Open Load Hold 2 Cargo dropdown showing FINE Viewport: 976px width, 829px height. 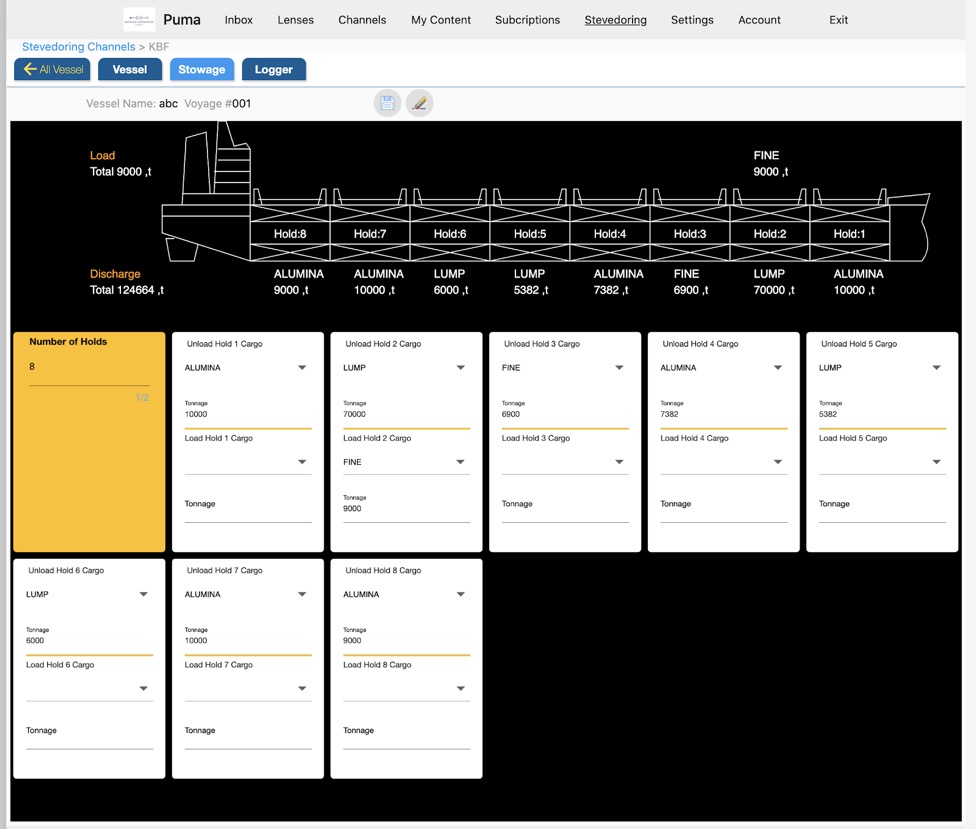tap(406, 462)
